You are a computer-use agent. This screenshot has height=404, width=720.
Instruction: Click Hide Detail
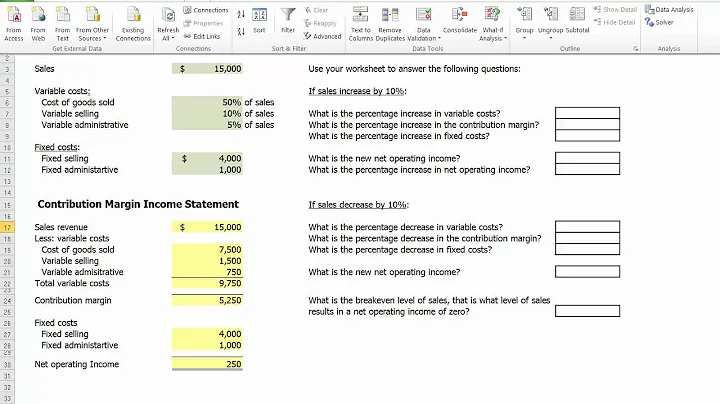pos(614,22)
